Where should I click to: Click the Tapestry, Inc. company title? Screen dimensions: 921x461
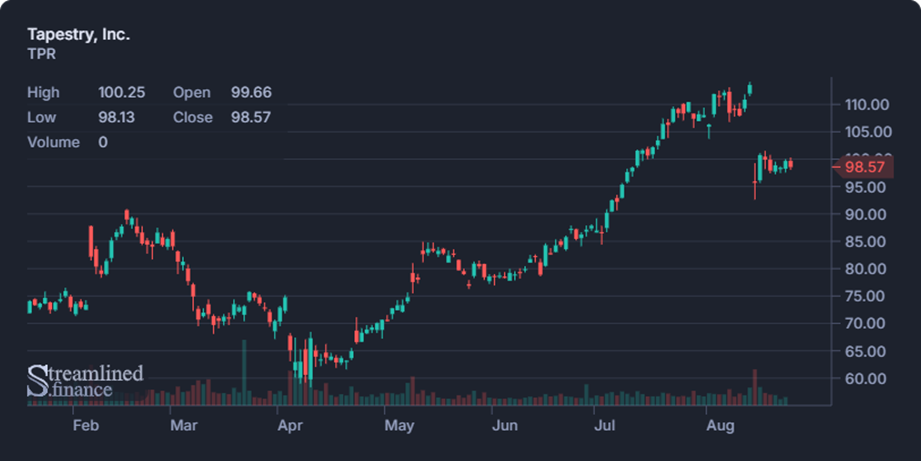(x=79, y=35)
